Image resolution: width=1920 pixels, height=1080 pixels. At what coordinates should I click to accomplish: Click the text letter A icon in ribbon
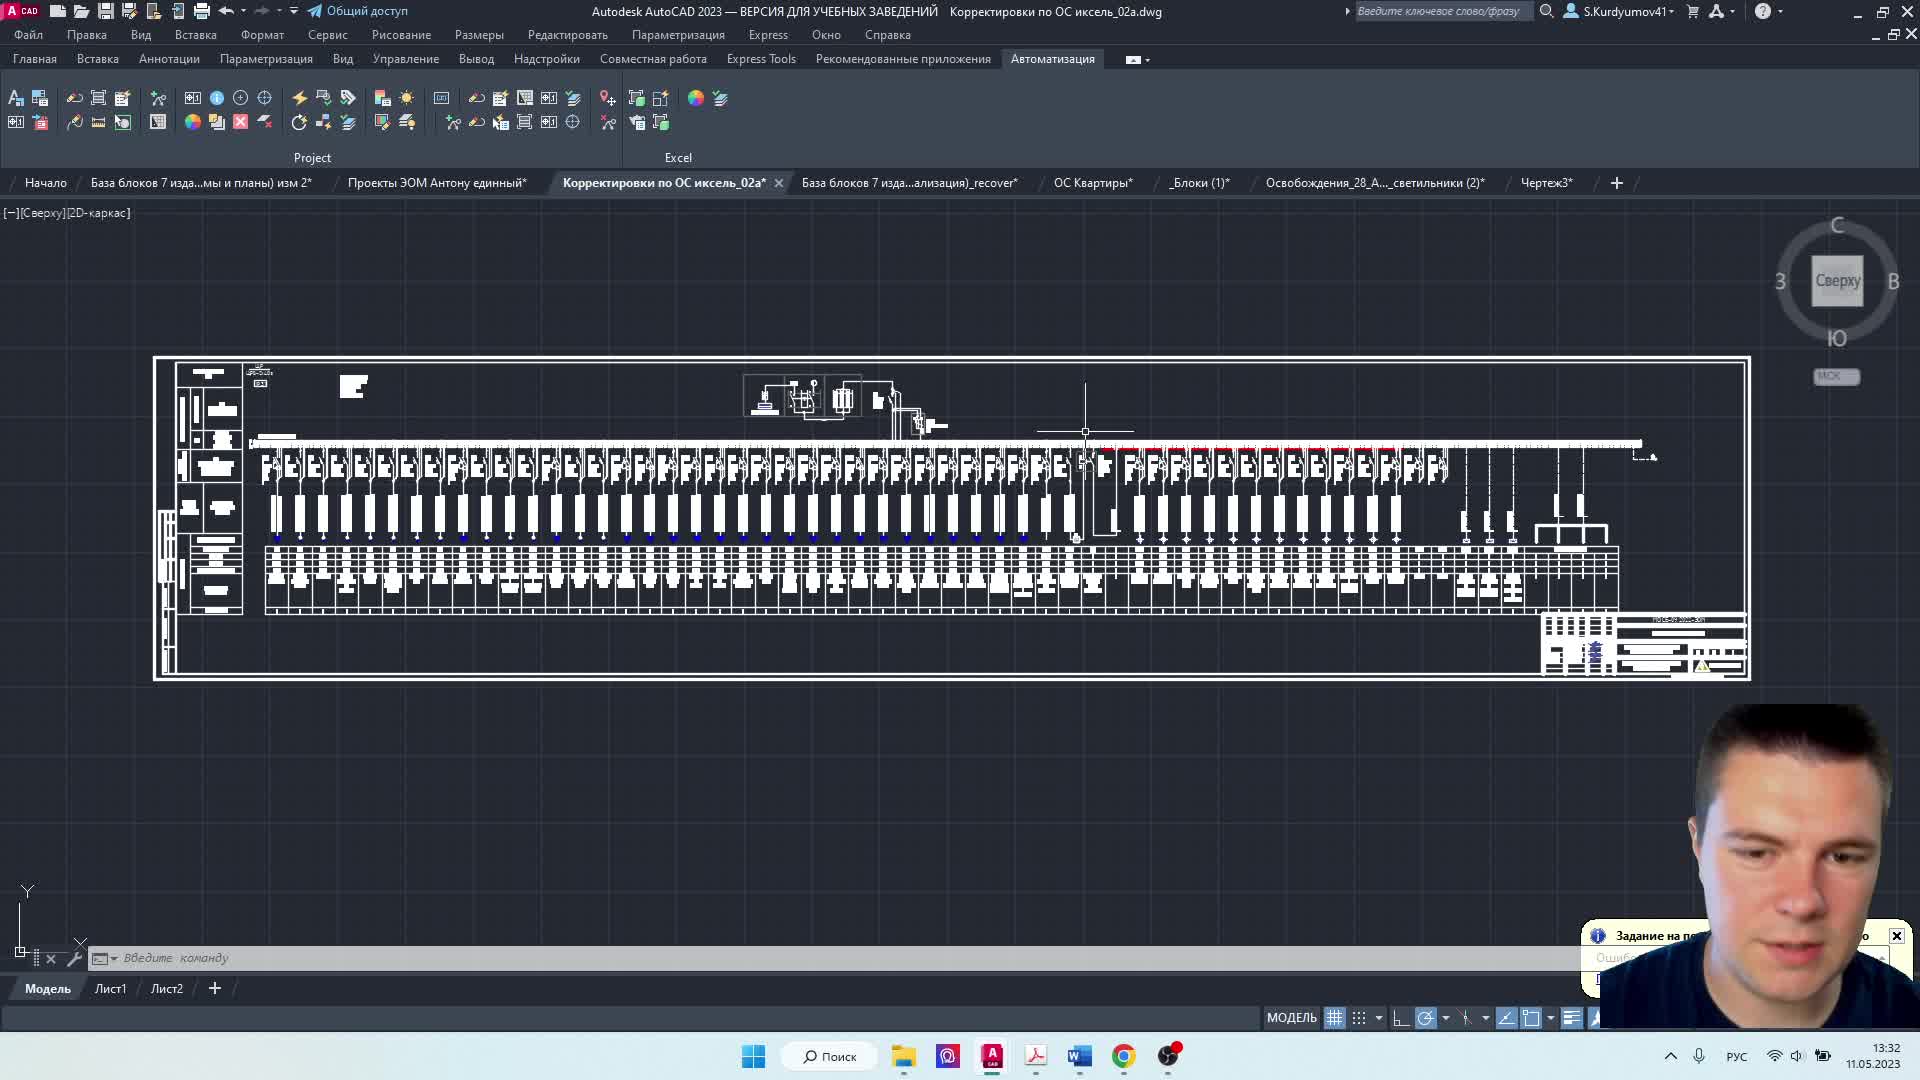(16, 98)
